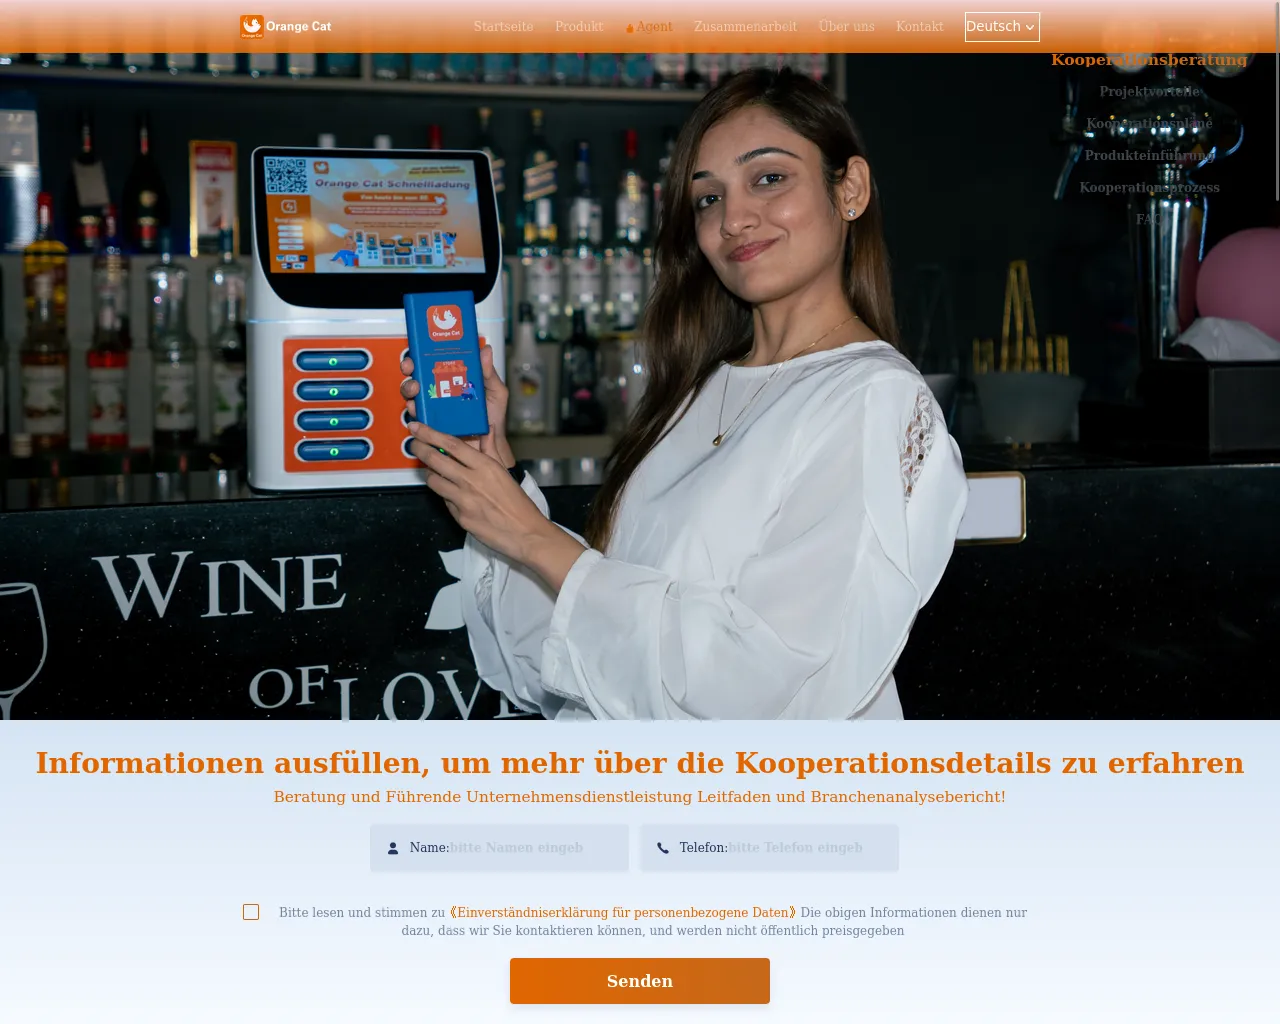Click the Senden button

click(x=640, y=981)
